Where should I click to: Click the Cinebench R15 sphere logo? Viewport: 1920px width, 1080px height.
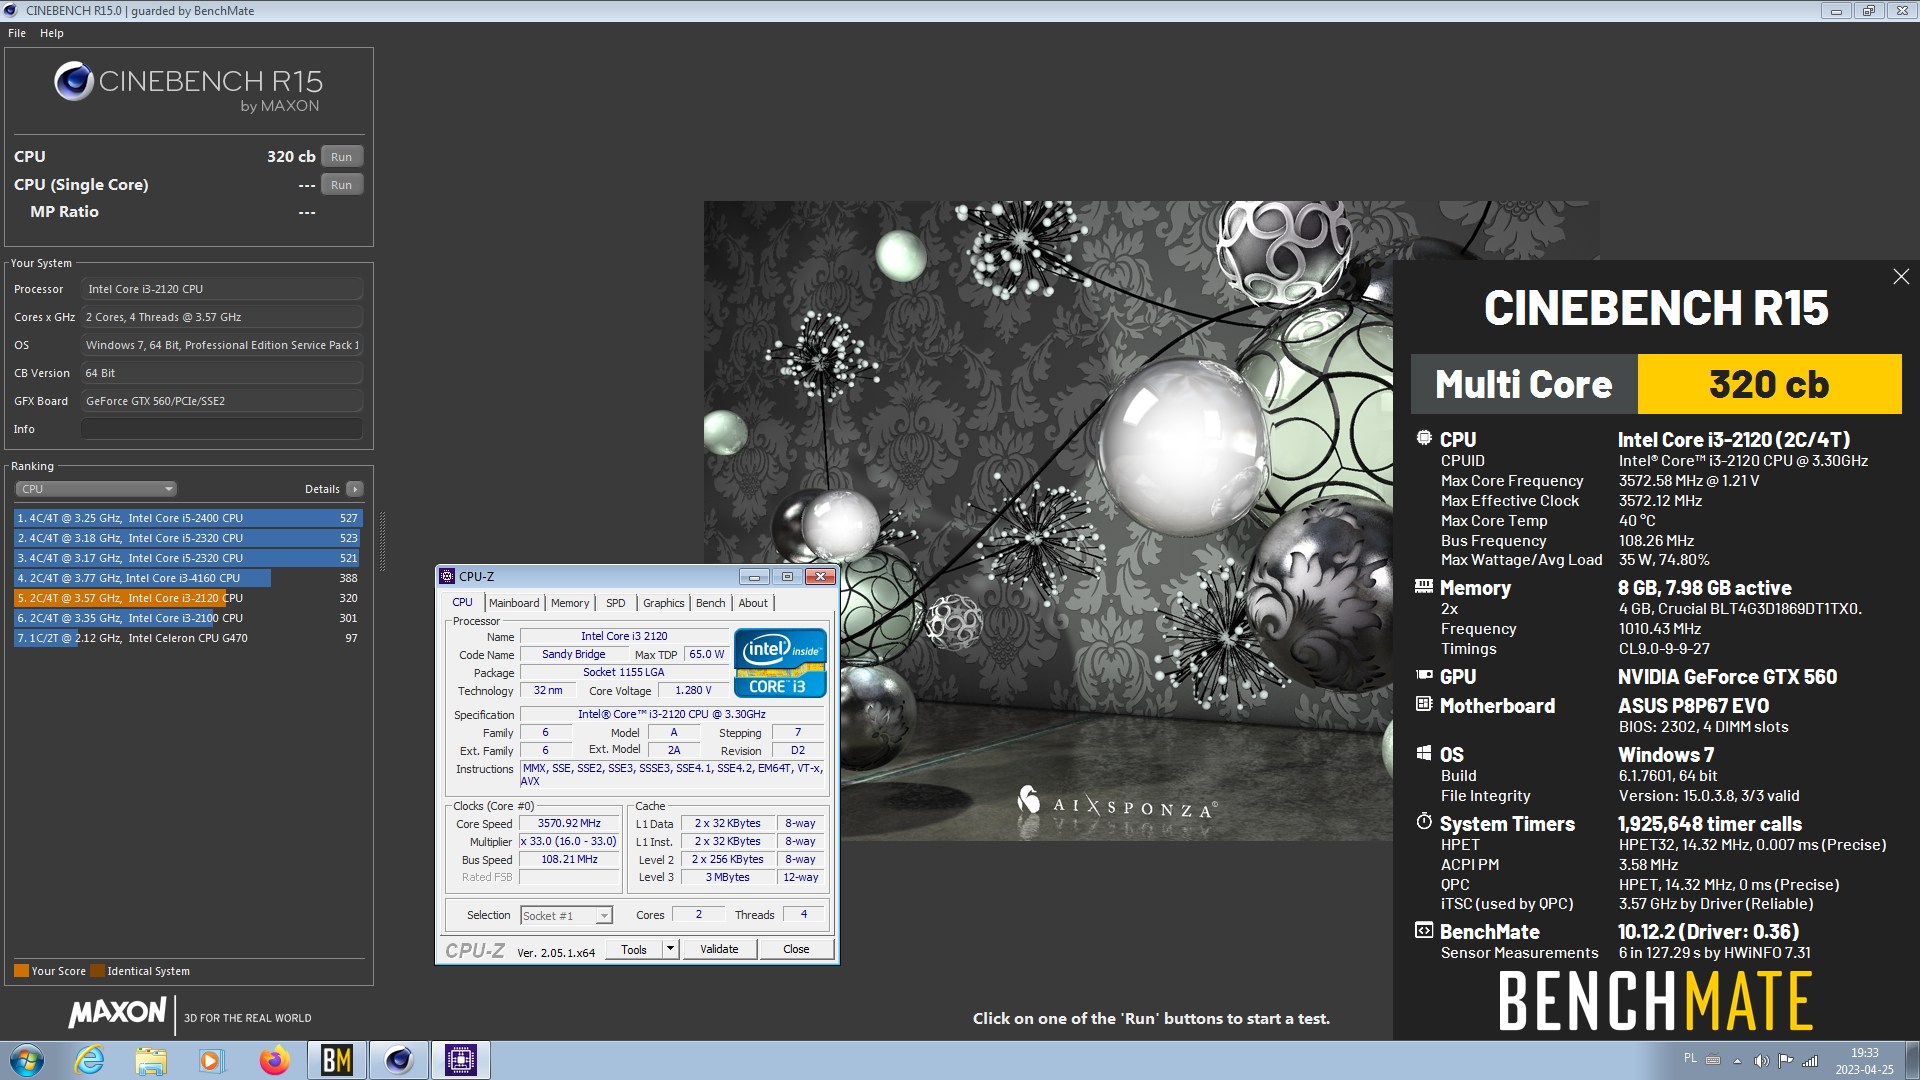[74, 81]
